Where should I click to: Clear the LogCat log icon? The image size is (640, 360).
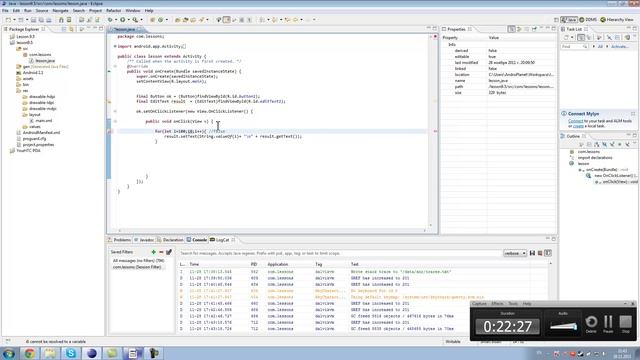coord(540,253)
